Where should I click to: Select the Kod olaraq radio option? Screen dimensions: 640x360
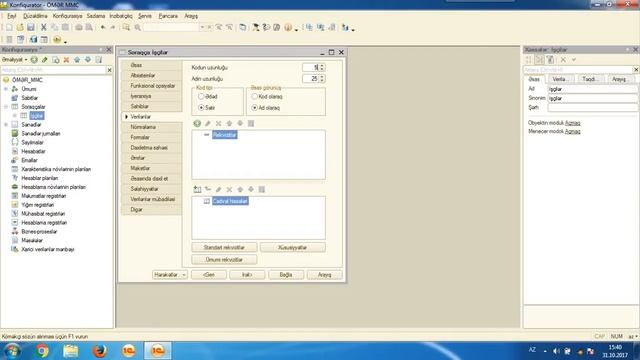pyautogui.click(x=254, y=97)
